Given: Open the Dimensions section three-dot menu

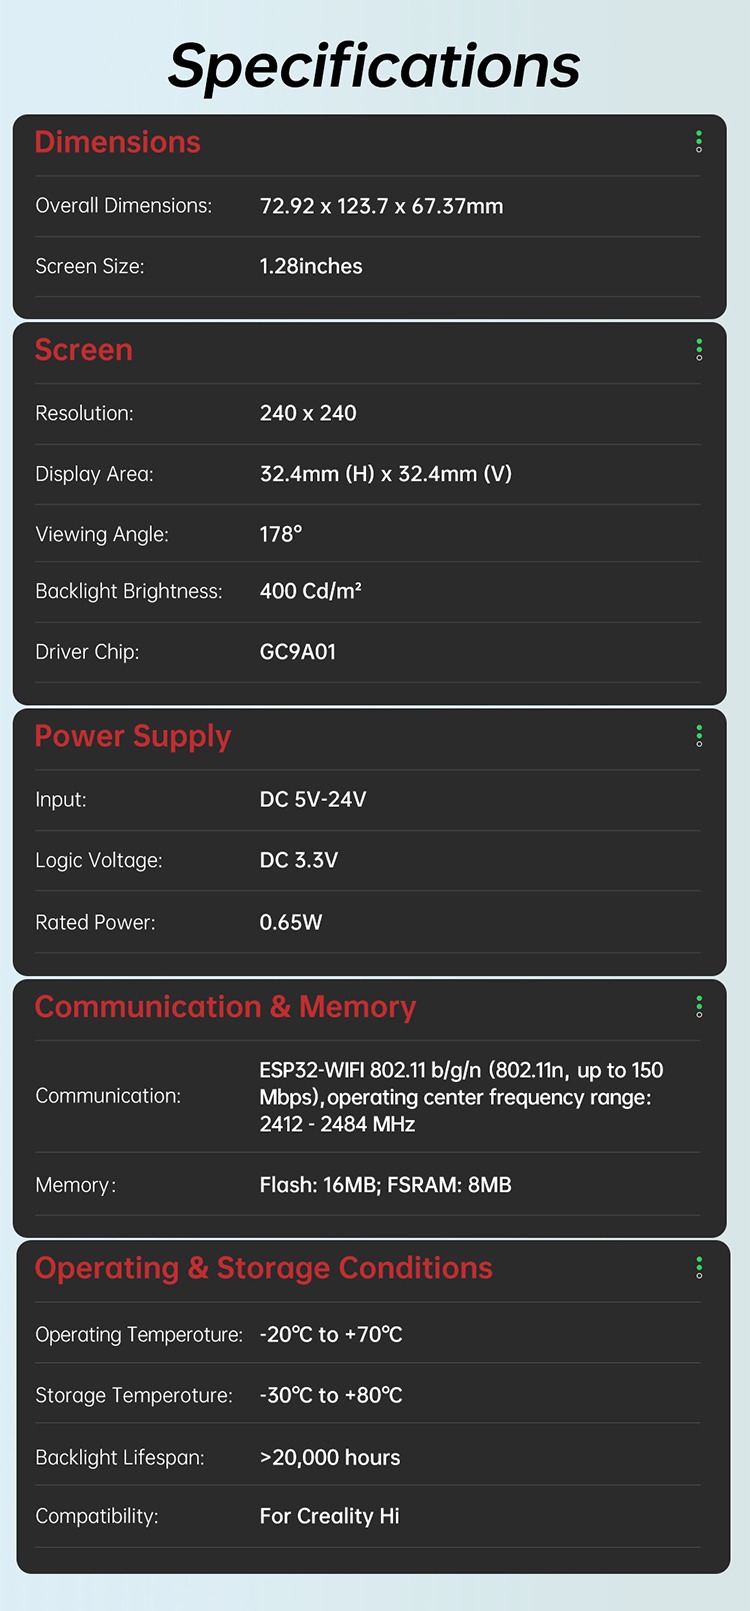Looking at the screenshot, I should click(x=699, y=142).
